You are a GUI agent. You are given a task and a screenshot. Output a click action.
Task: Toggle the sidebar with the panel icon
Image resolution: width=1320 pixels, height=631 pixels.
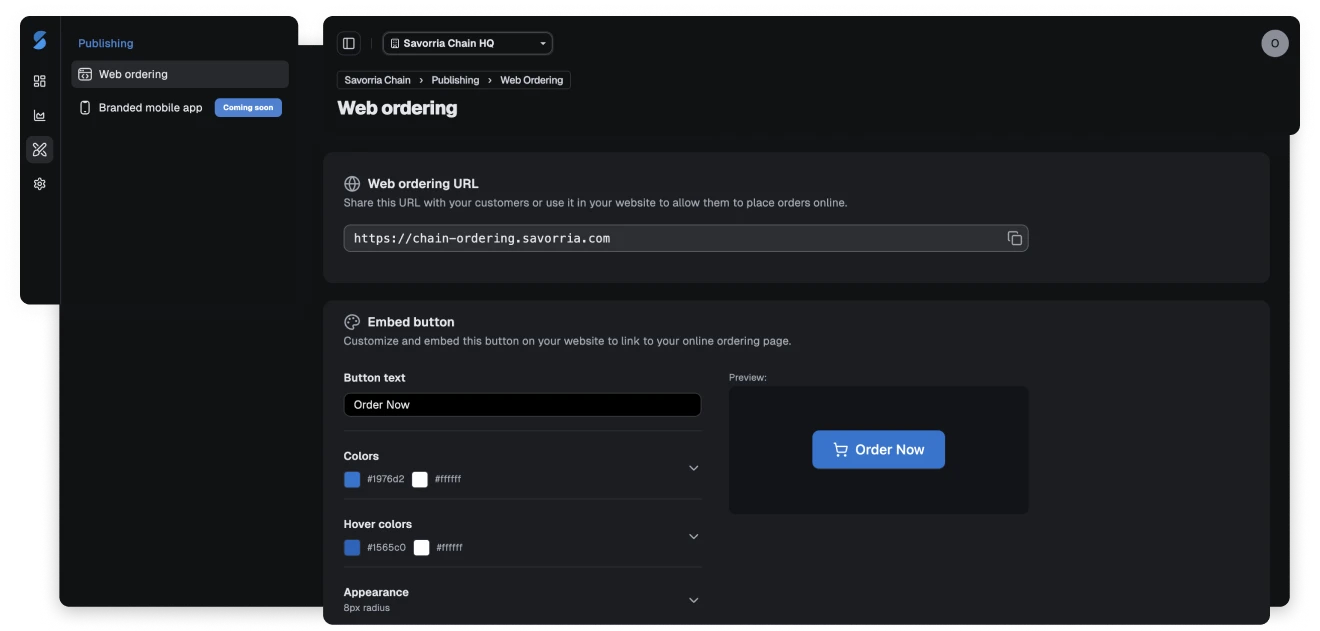349,43
